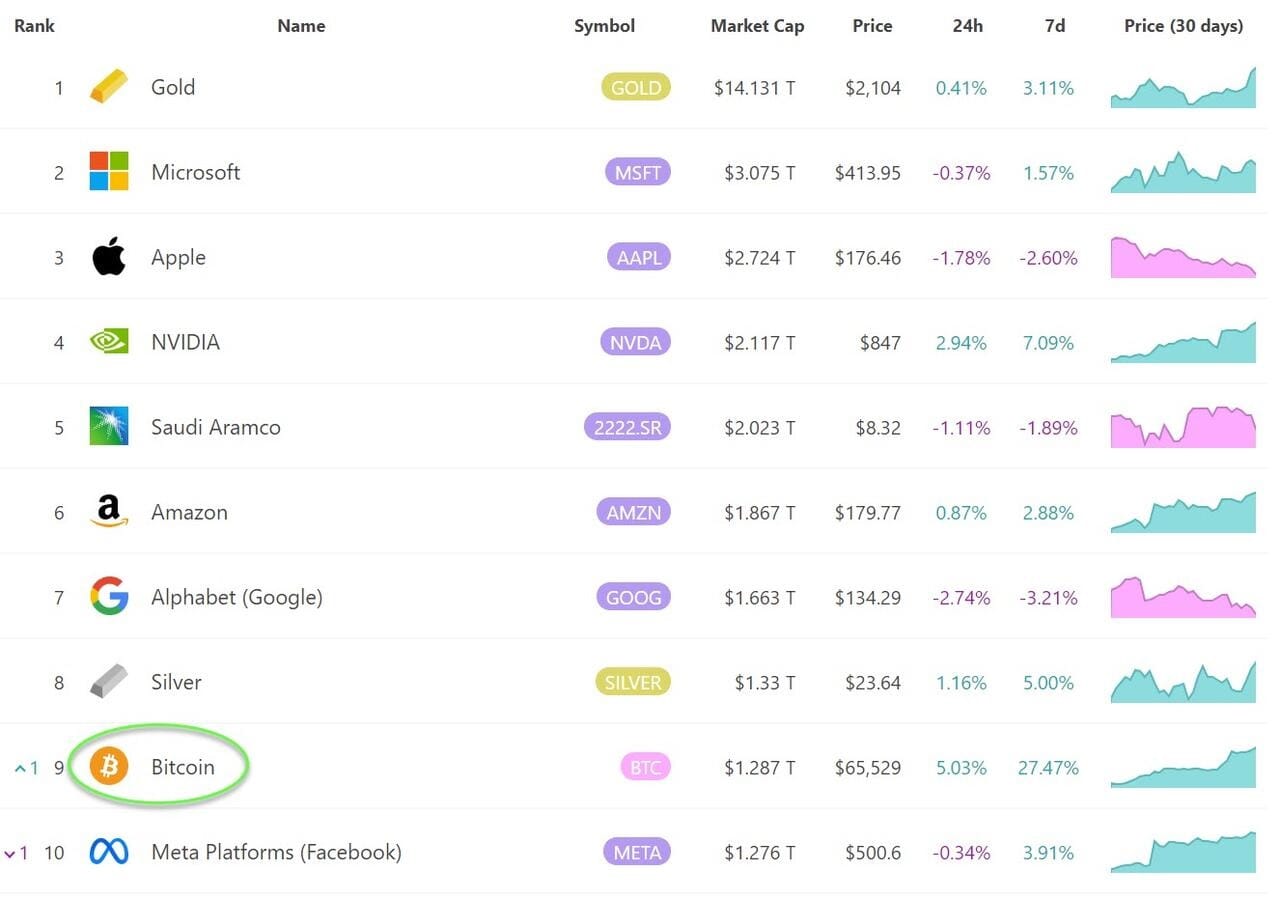Open Gold's 30-day price chart
The image size is (1280, 899).
[1183, 87]
